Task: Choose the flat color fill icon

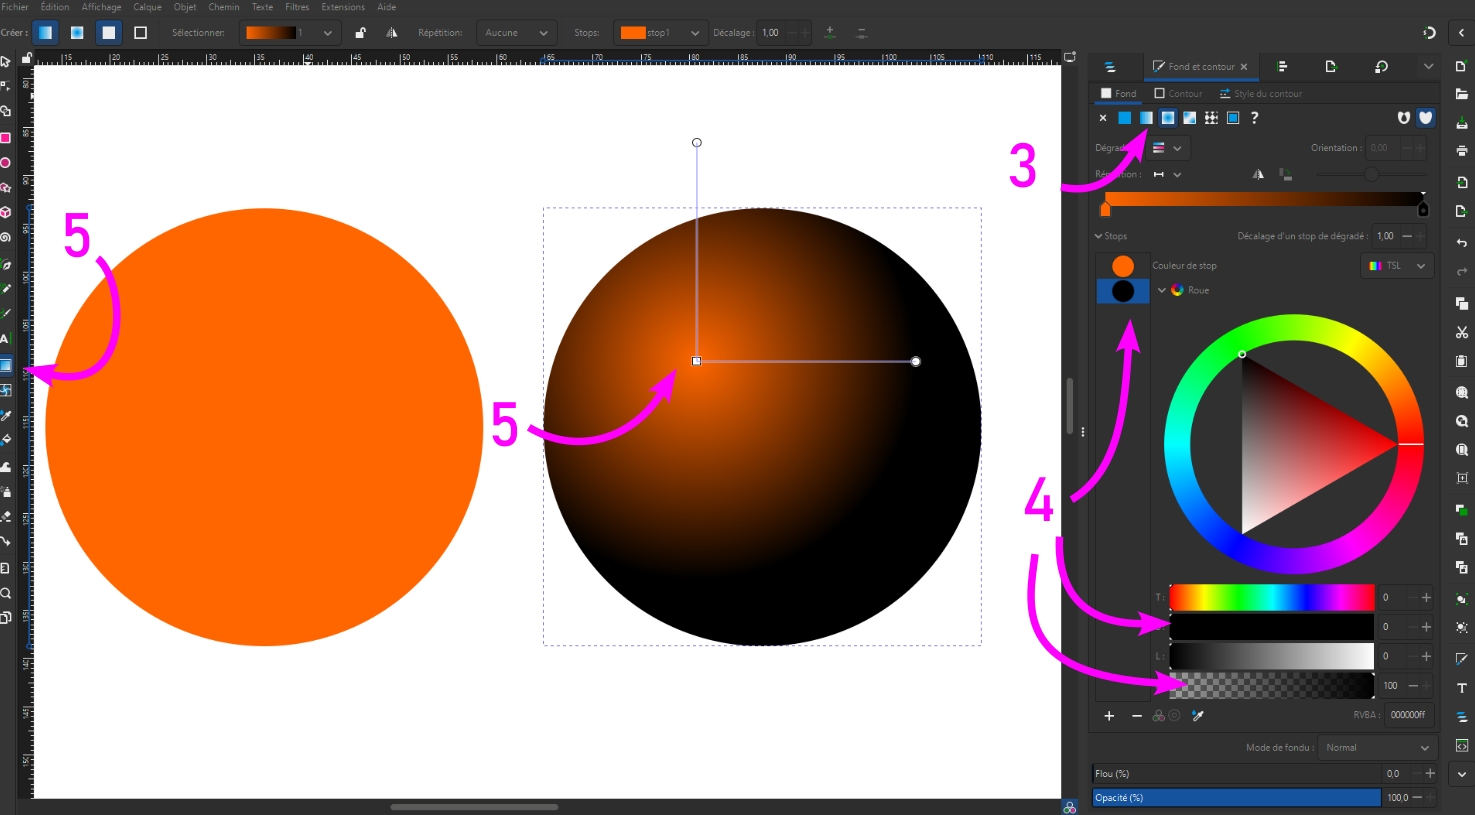Action: (x=1124, y=118)
